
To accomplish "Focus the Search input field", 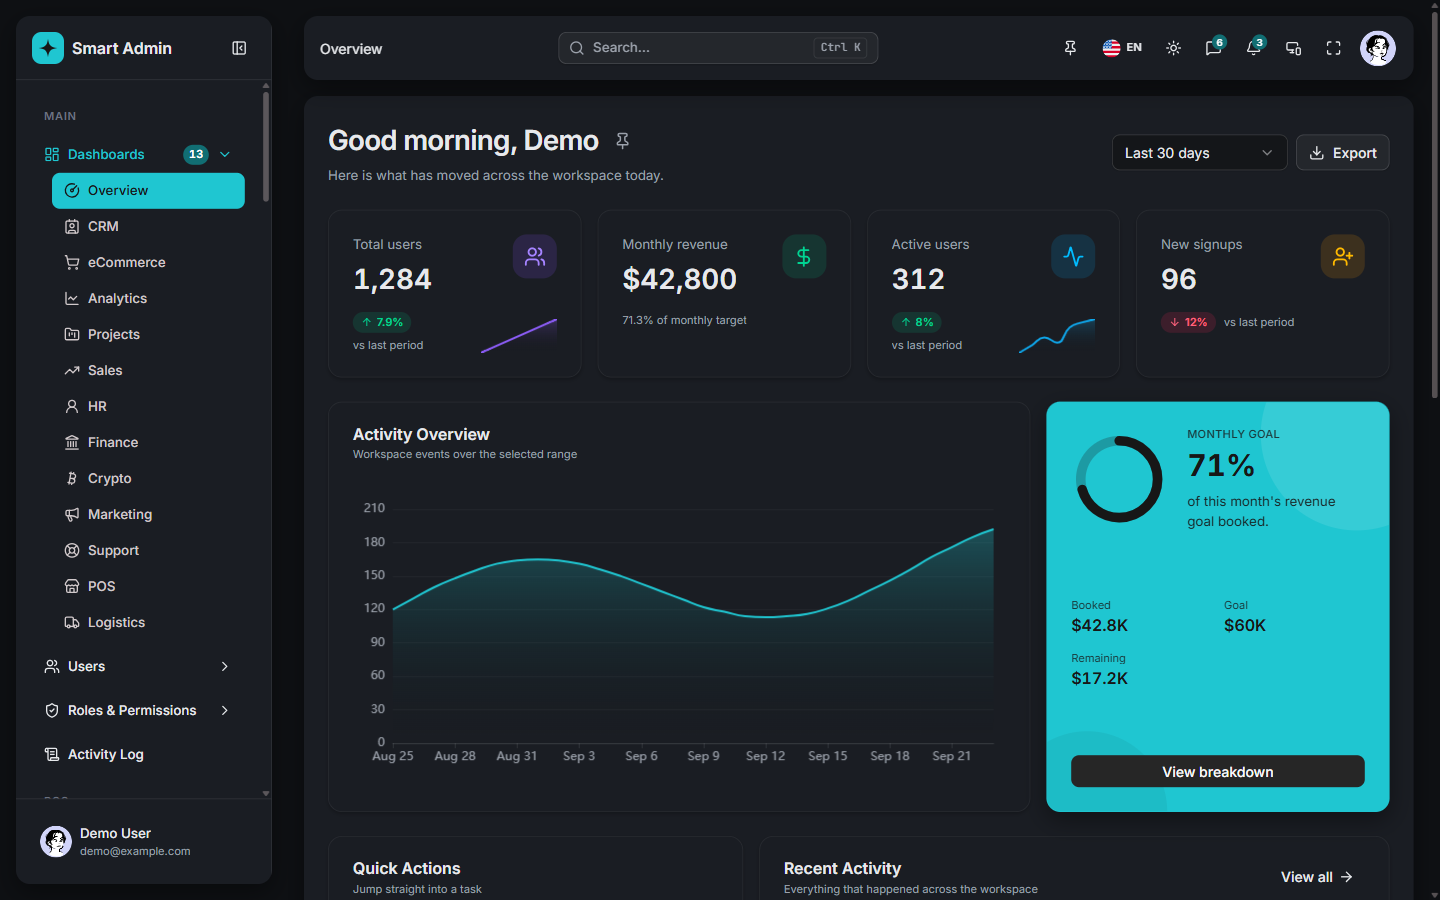I will [x=718, y=48].
